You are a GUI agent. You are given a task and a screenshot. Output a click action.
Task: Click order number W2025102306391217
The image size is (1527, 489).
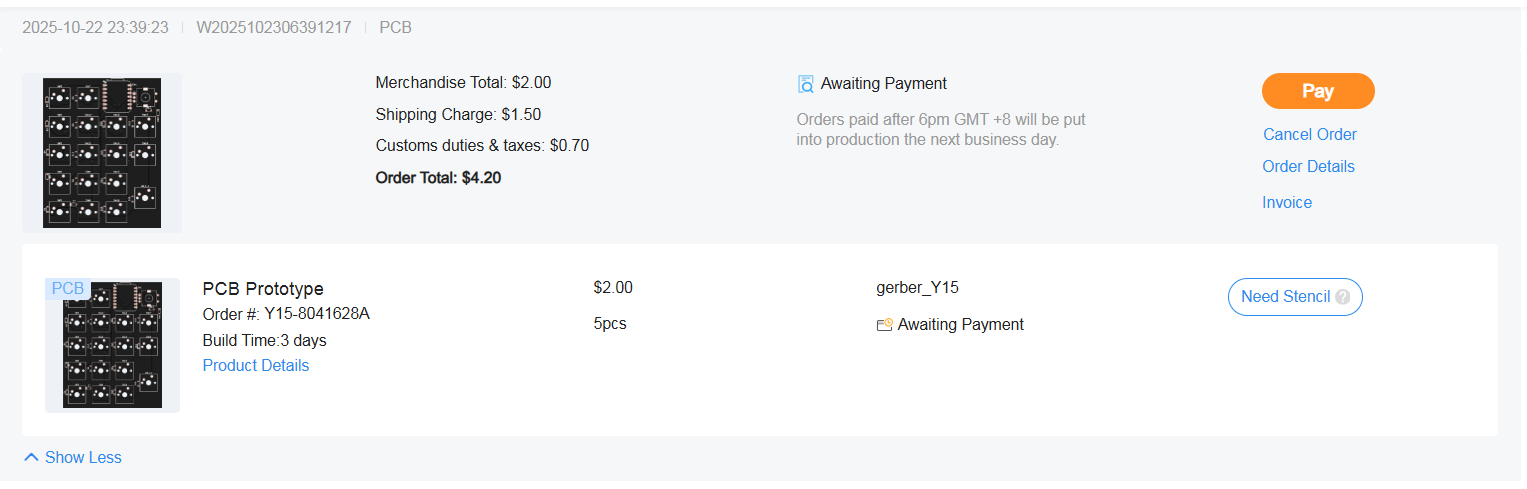point(273,27)
